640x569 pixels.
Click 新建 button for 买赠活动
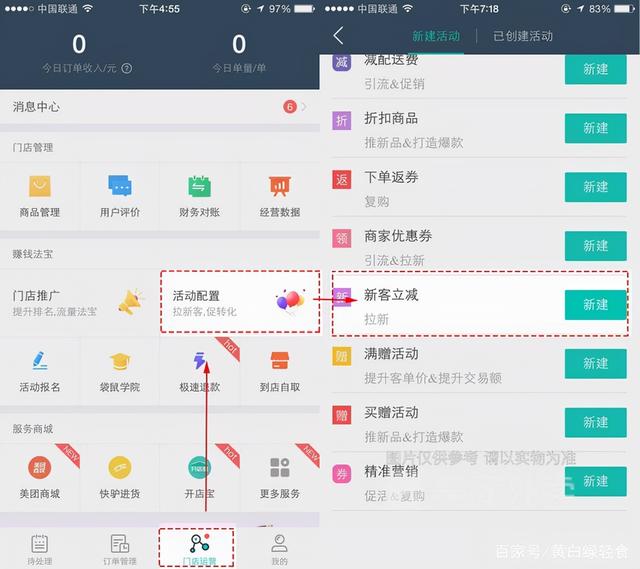pos(596,422)
